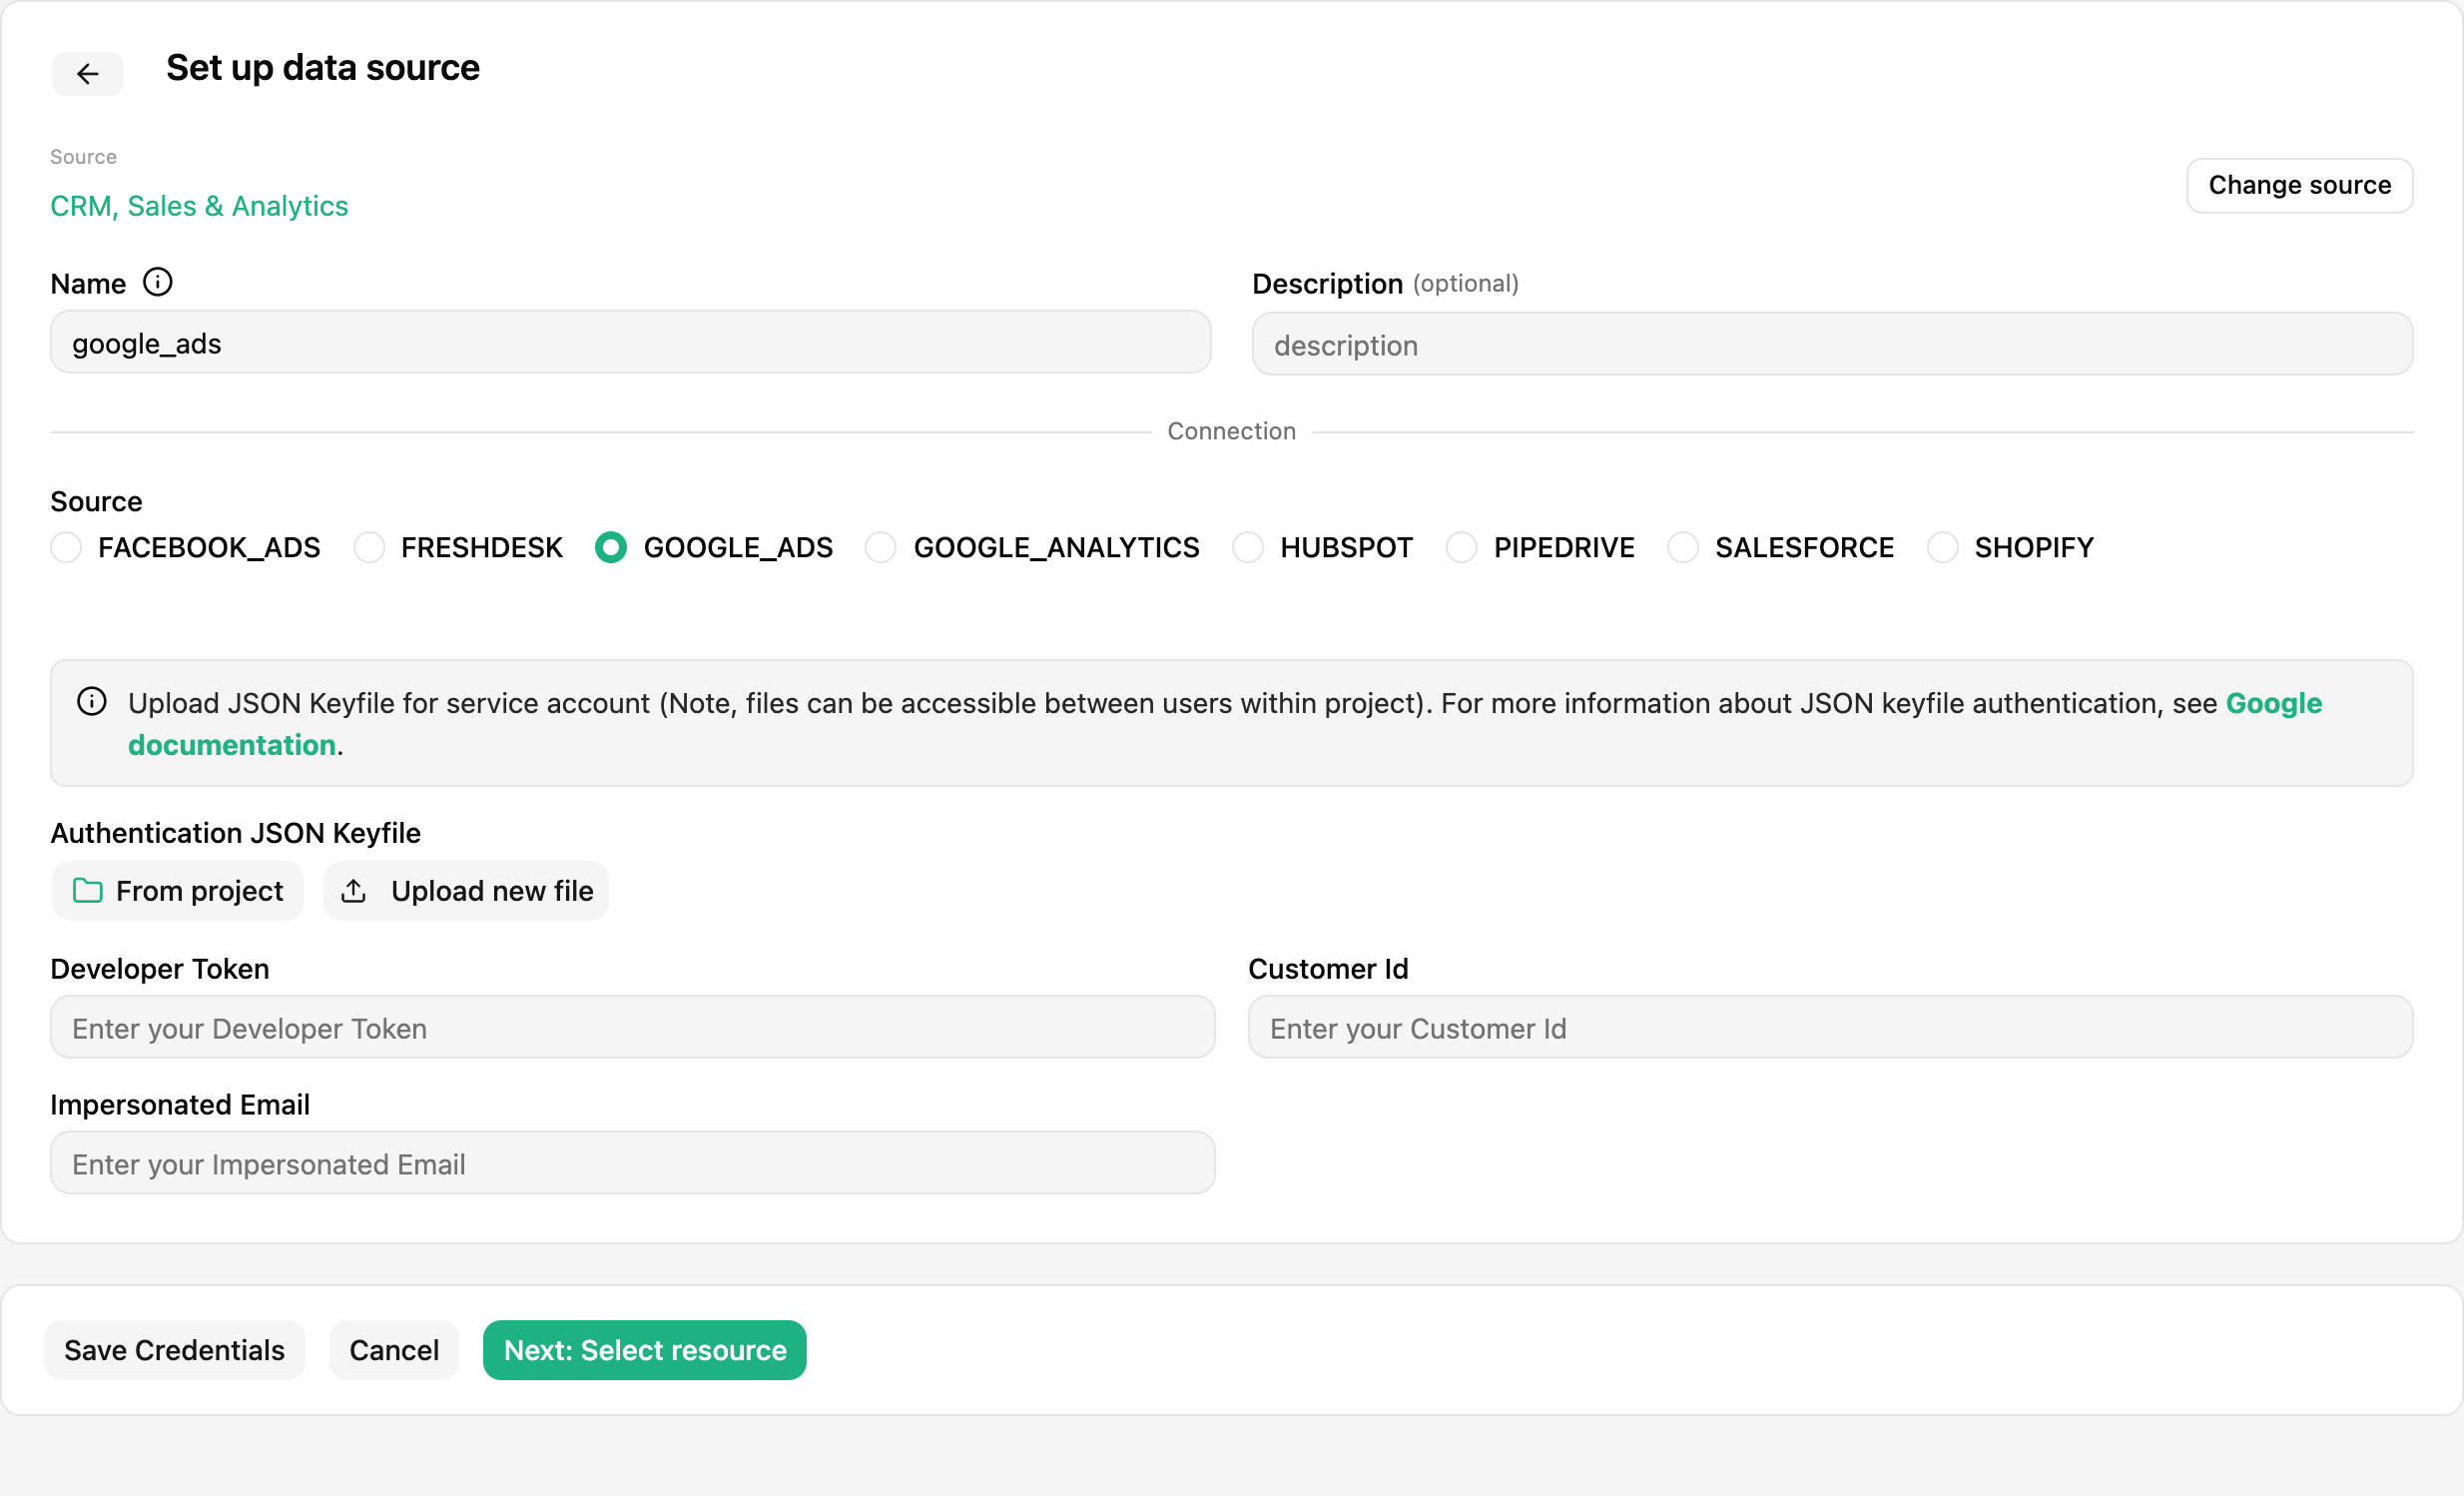Cancel the data source setup
This screenshot has height=1496, width=2464.
click(394, 1349)
